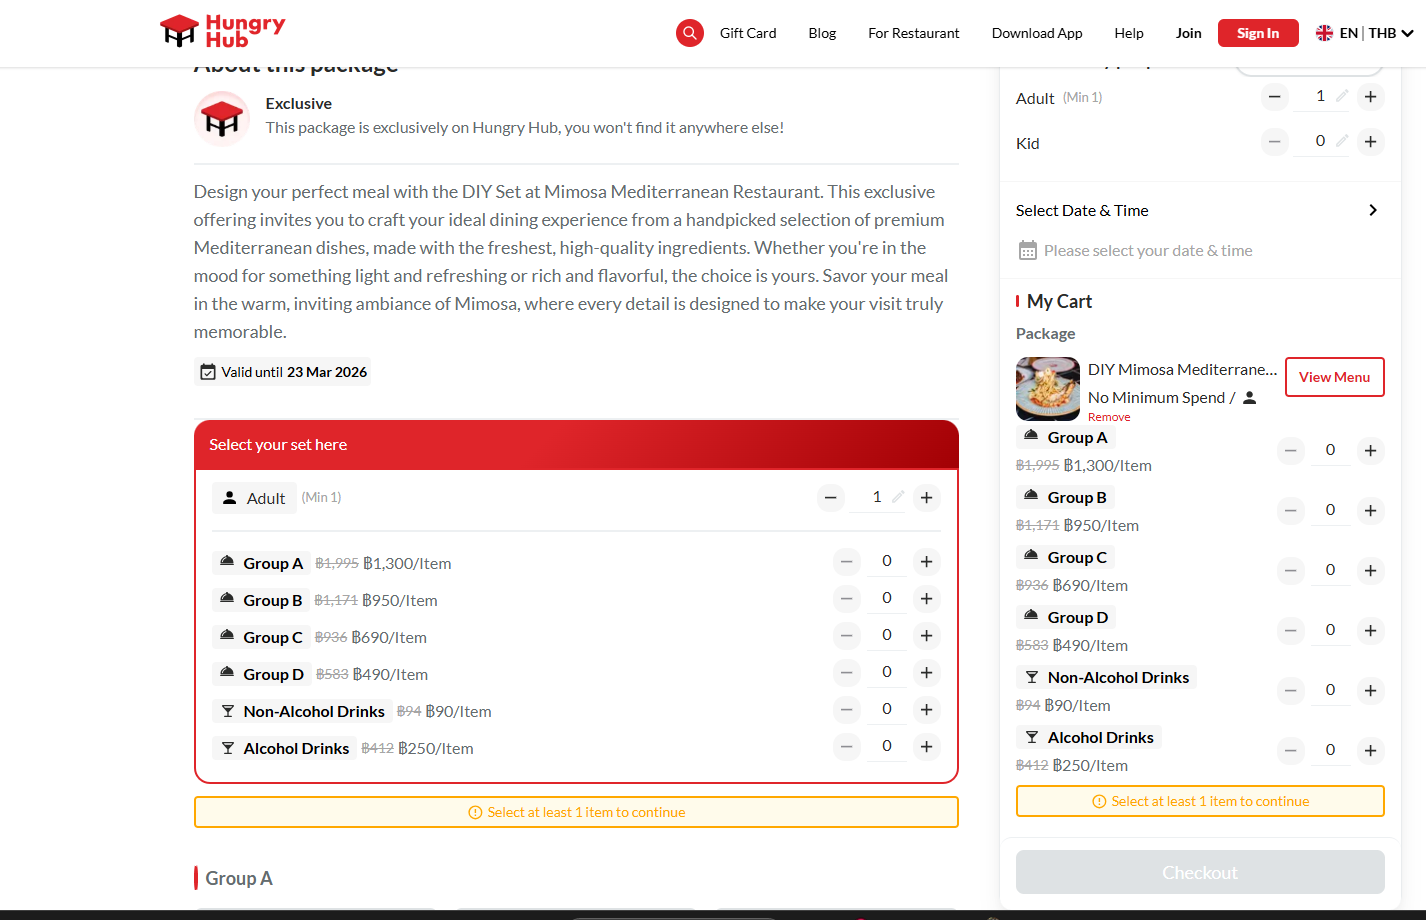Add one Group B item in set selector
Screen dimensions: 1426x920
pos(926,599)
